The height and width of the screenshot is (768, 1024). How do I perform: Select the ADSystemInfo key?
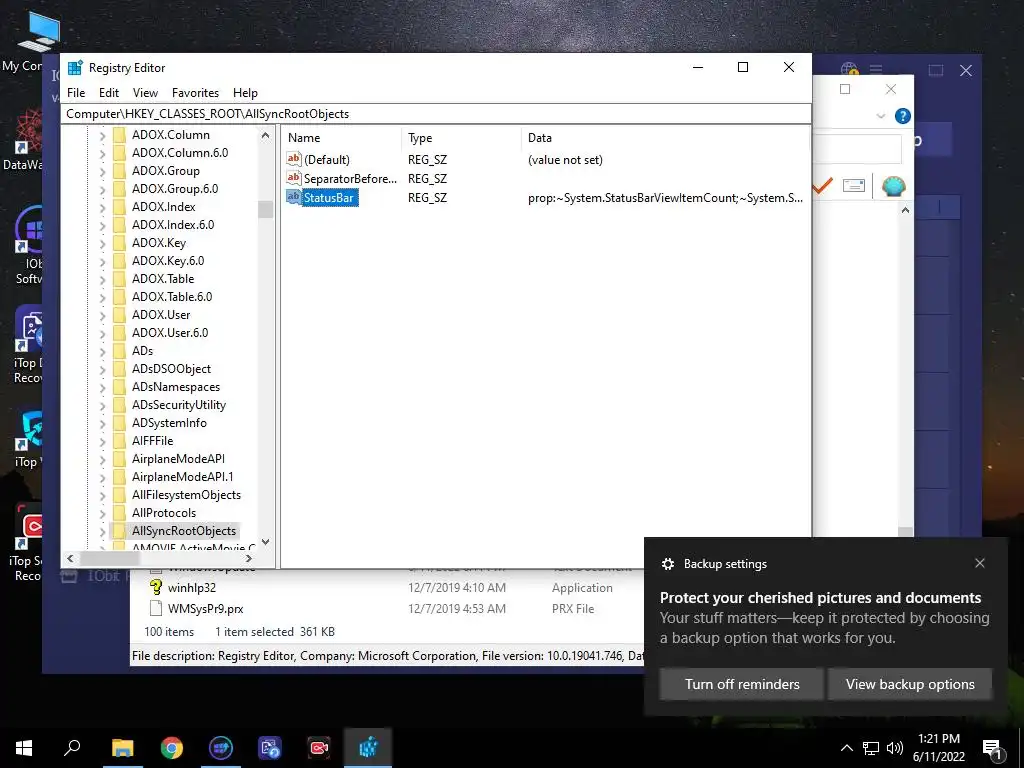coord(169,423)
